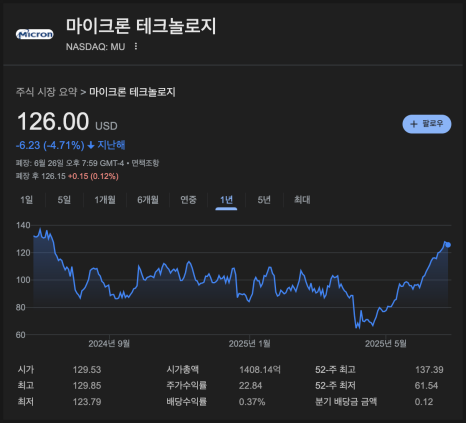
Task: Click the 140 y-axis label
Action: pyautogui.click(x=23, y=225)
